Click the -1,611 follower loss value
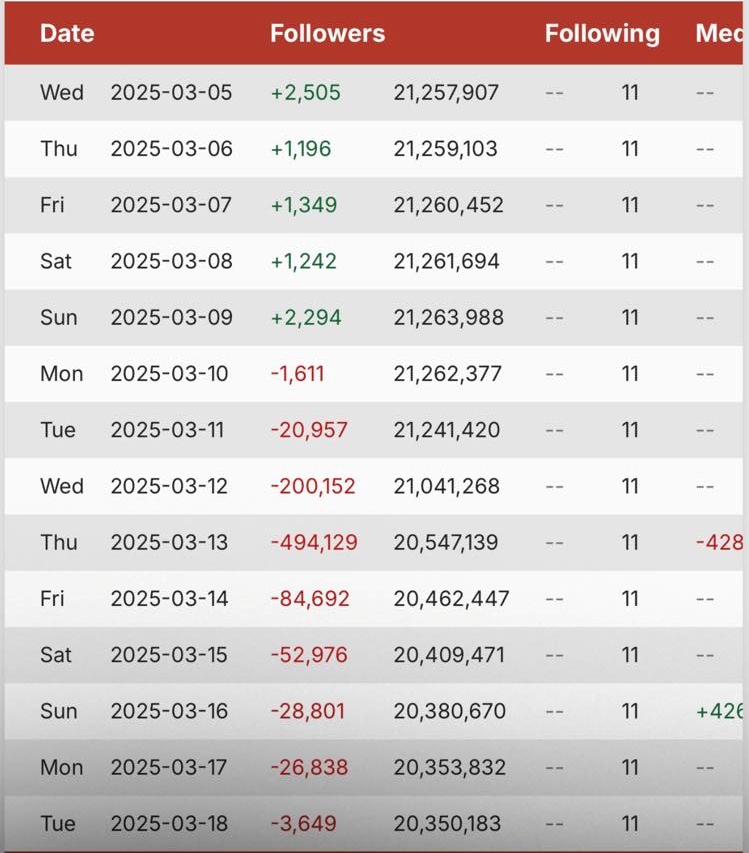Image resolution: width=749 pixels, height=853 pixels. [297, 374]
